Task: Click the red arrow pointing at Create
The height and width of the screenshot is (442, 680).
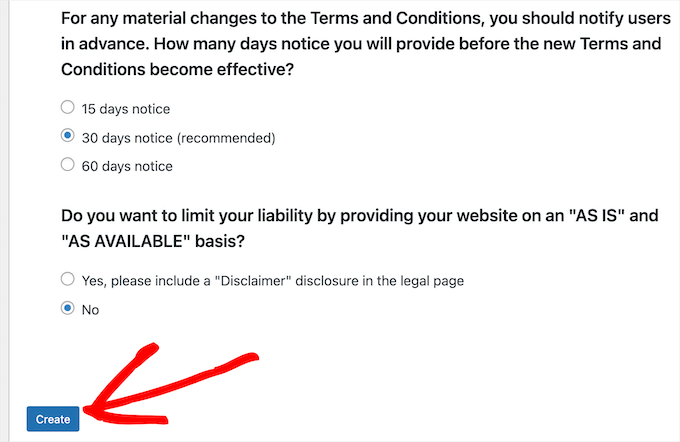Action: (x=169, y=384)
